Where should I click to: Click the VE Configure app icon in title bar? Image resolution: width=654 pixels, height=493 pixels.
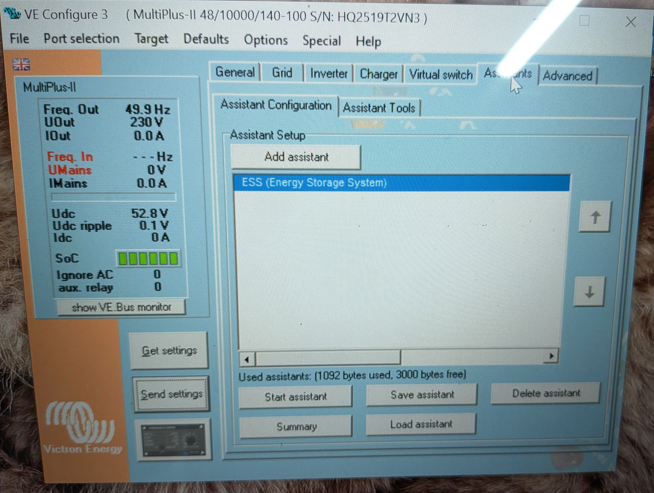13,14
